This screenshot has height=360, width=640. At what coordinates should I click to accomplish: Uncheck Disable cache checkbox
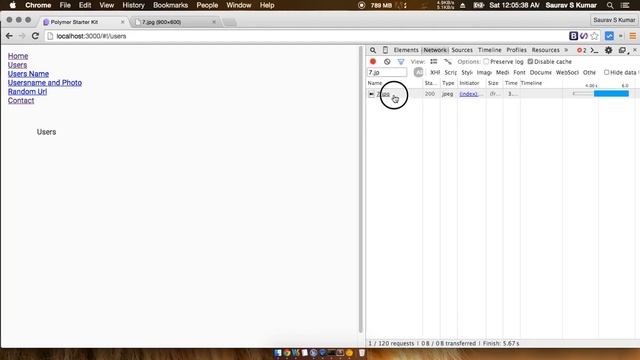coord(530,62)
